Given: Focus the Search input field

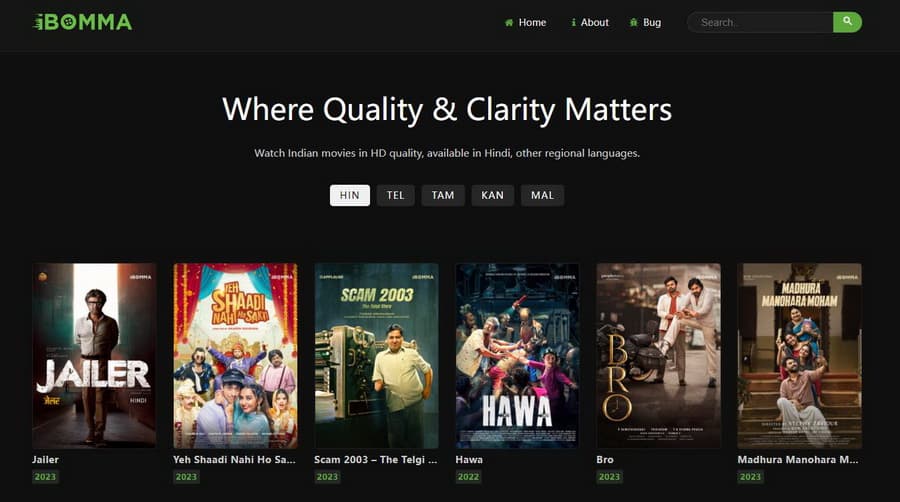Looking at the screenshot, I should tap(761, 22).
